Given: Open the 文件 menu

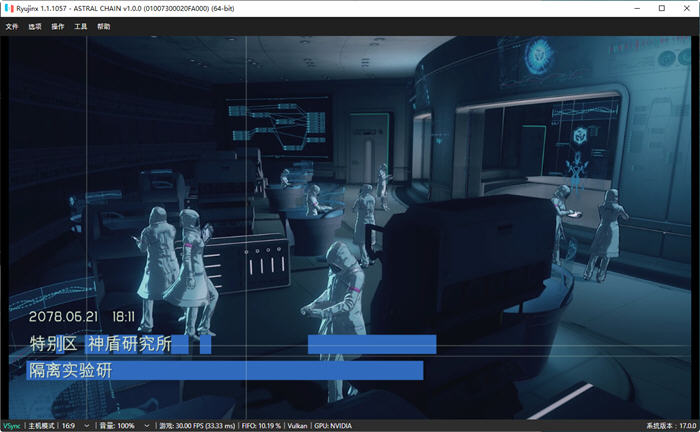Looking at the screenshot, I should 12,27.
